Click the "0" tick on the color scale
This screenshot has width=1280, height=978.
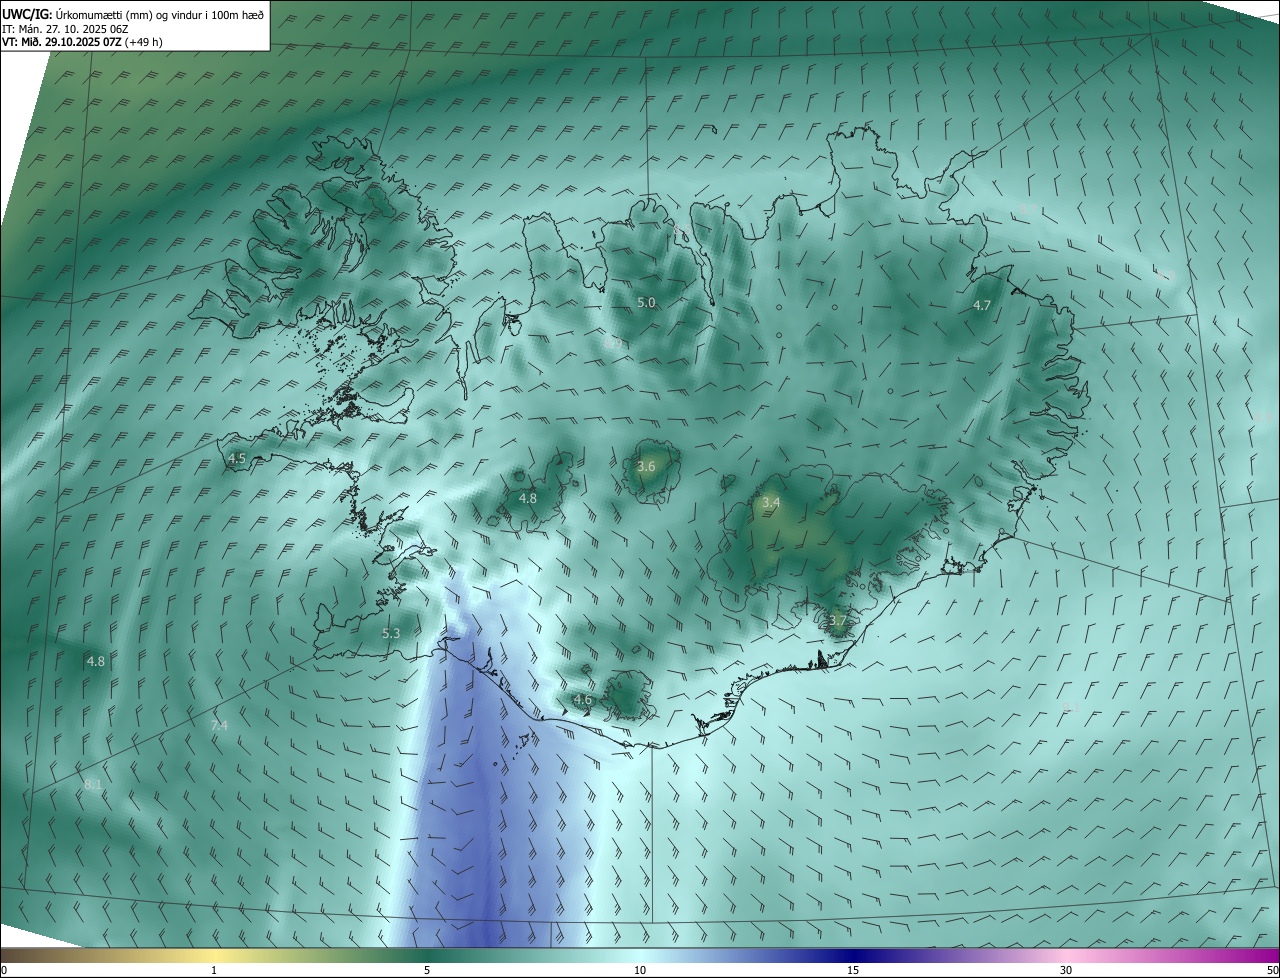[4, 970]
